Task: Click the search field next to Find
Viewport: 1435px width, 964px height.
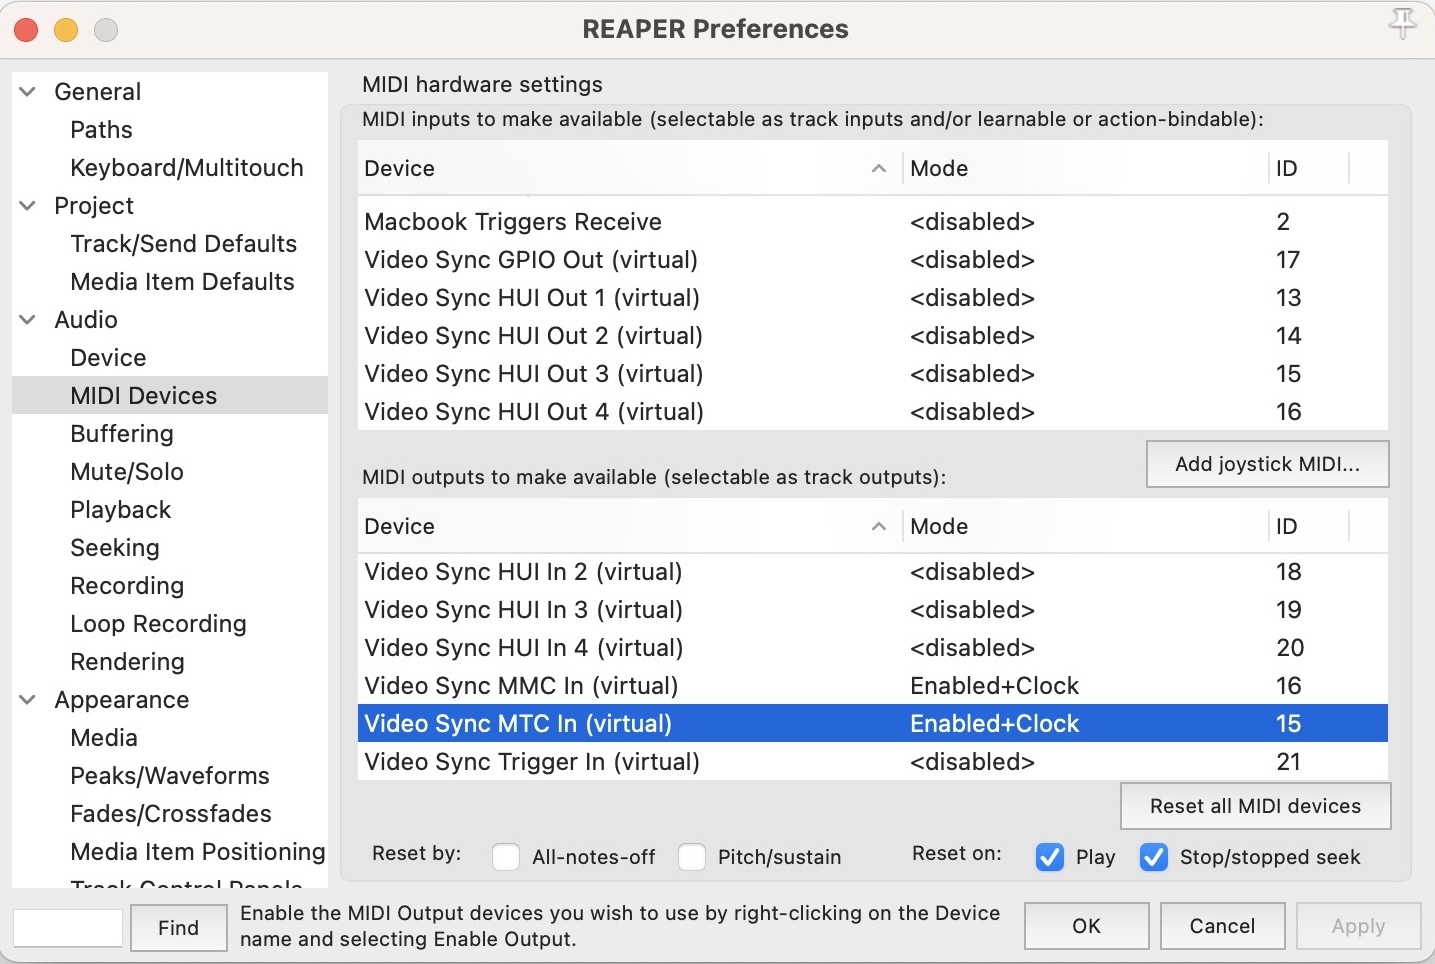Action: (68, 928)
